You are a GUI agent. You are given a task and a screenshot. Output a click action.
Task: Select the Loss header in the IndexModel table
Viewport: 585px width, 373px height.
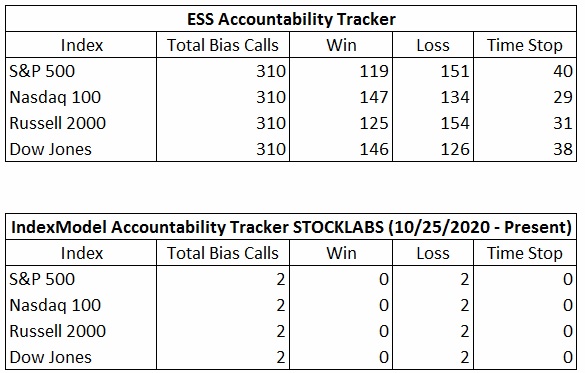point(433,253)
